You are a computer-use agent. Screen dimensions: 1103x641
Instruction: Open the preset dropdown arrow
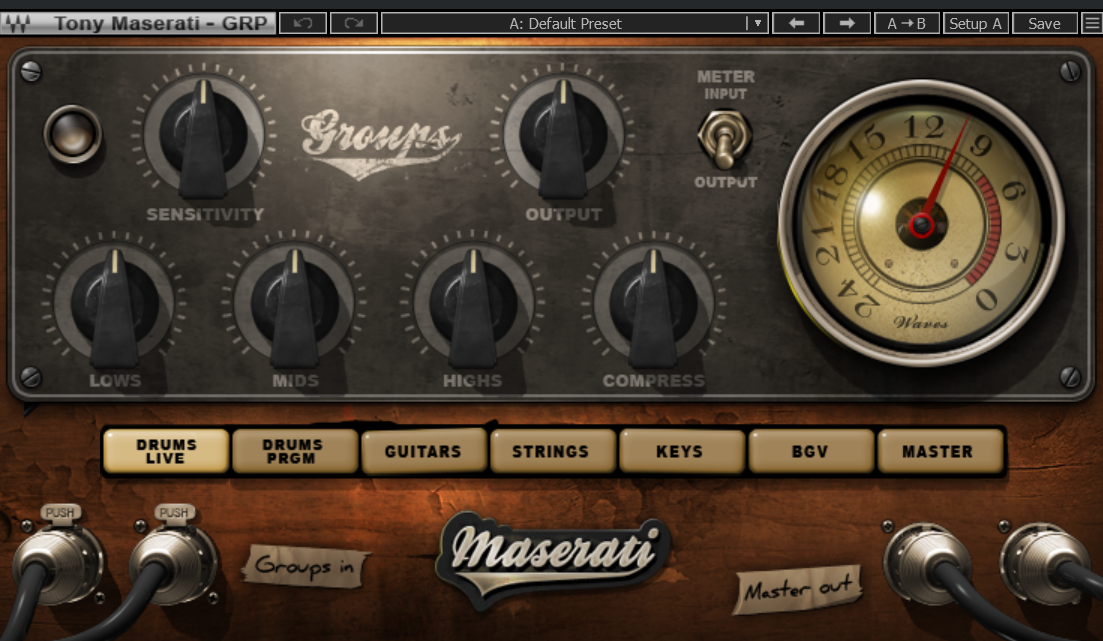(x=757, y=23)
